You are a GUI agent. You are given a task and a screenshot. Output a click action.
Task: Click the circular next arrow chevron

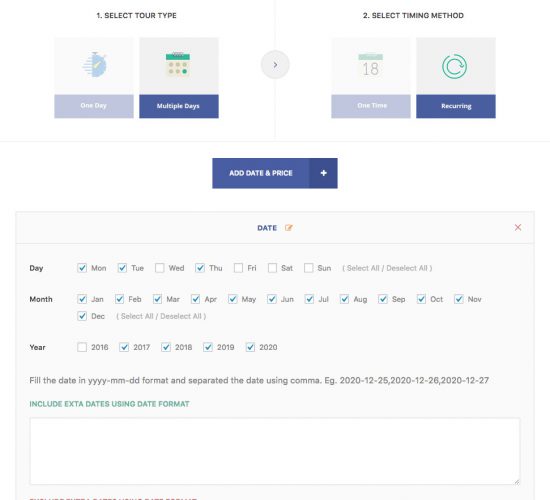(275, 65)
